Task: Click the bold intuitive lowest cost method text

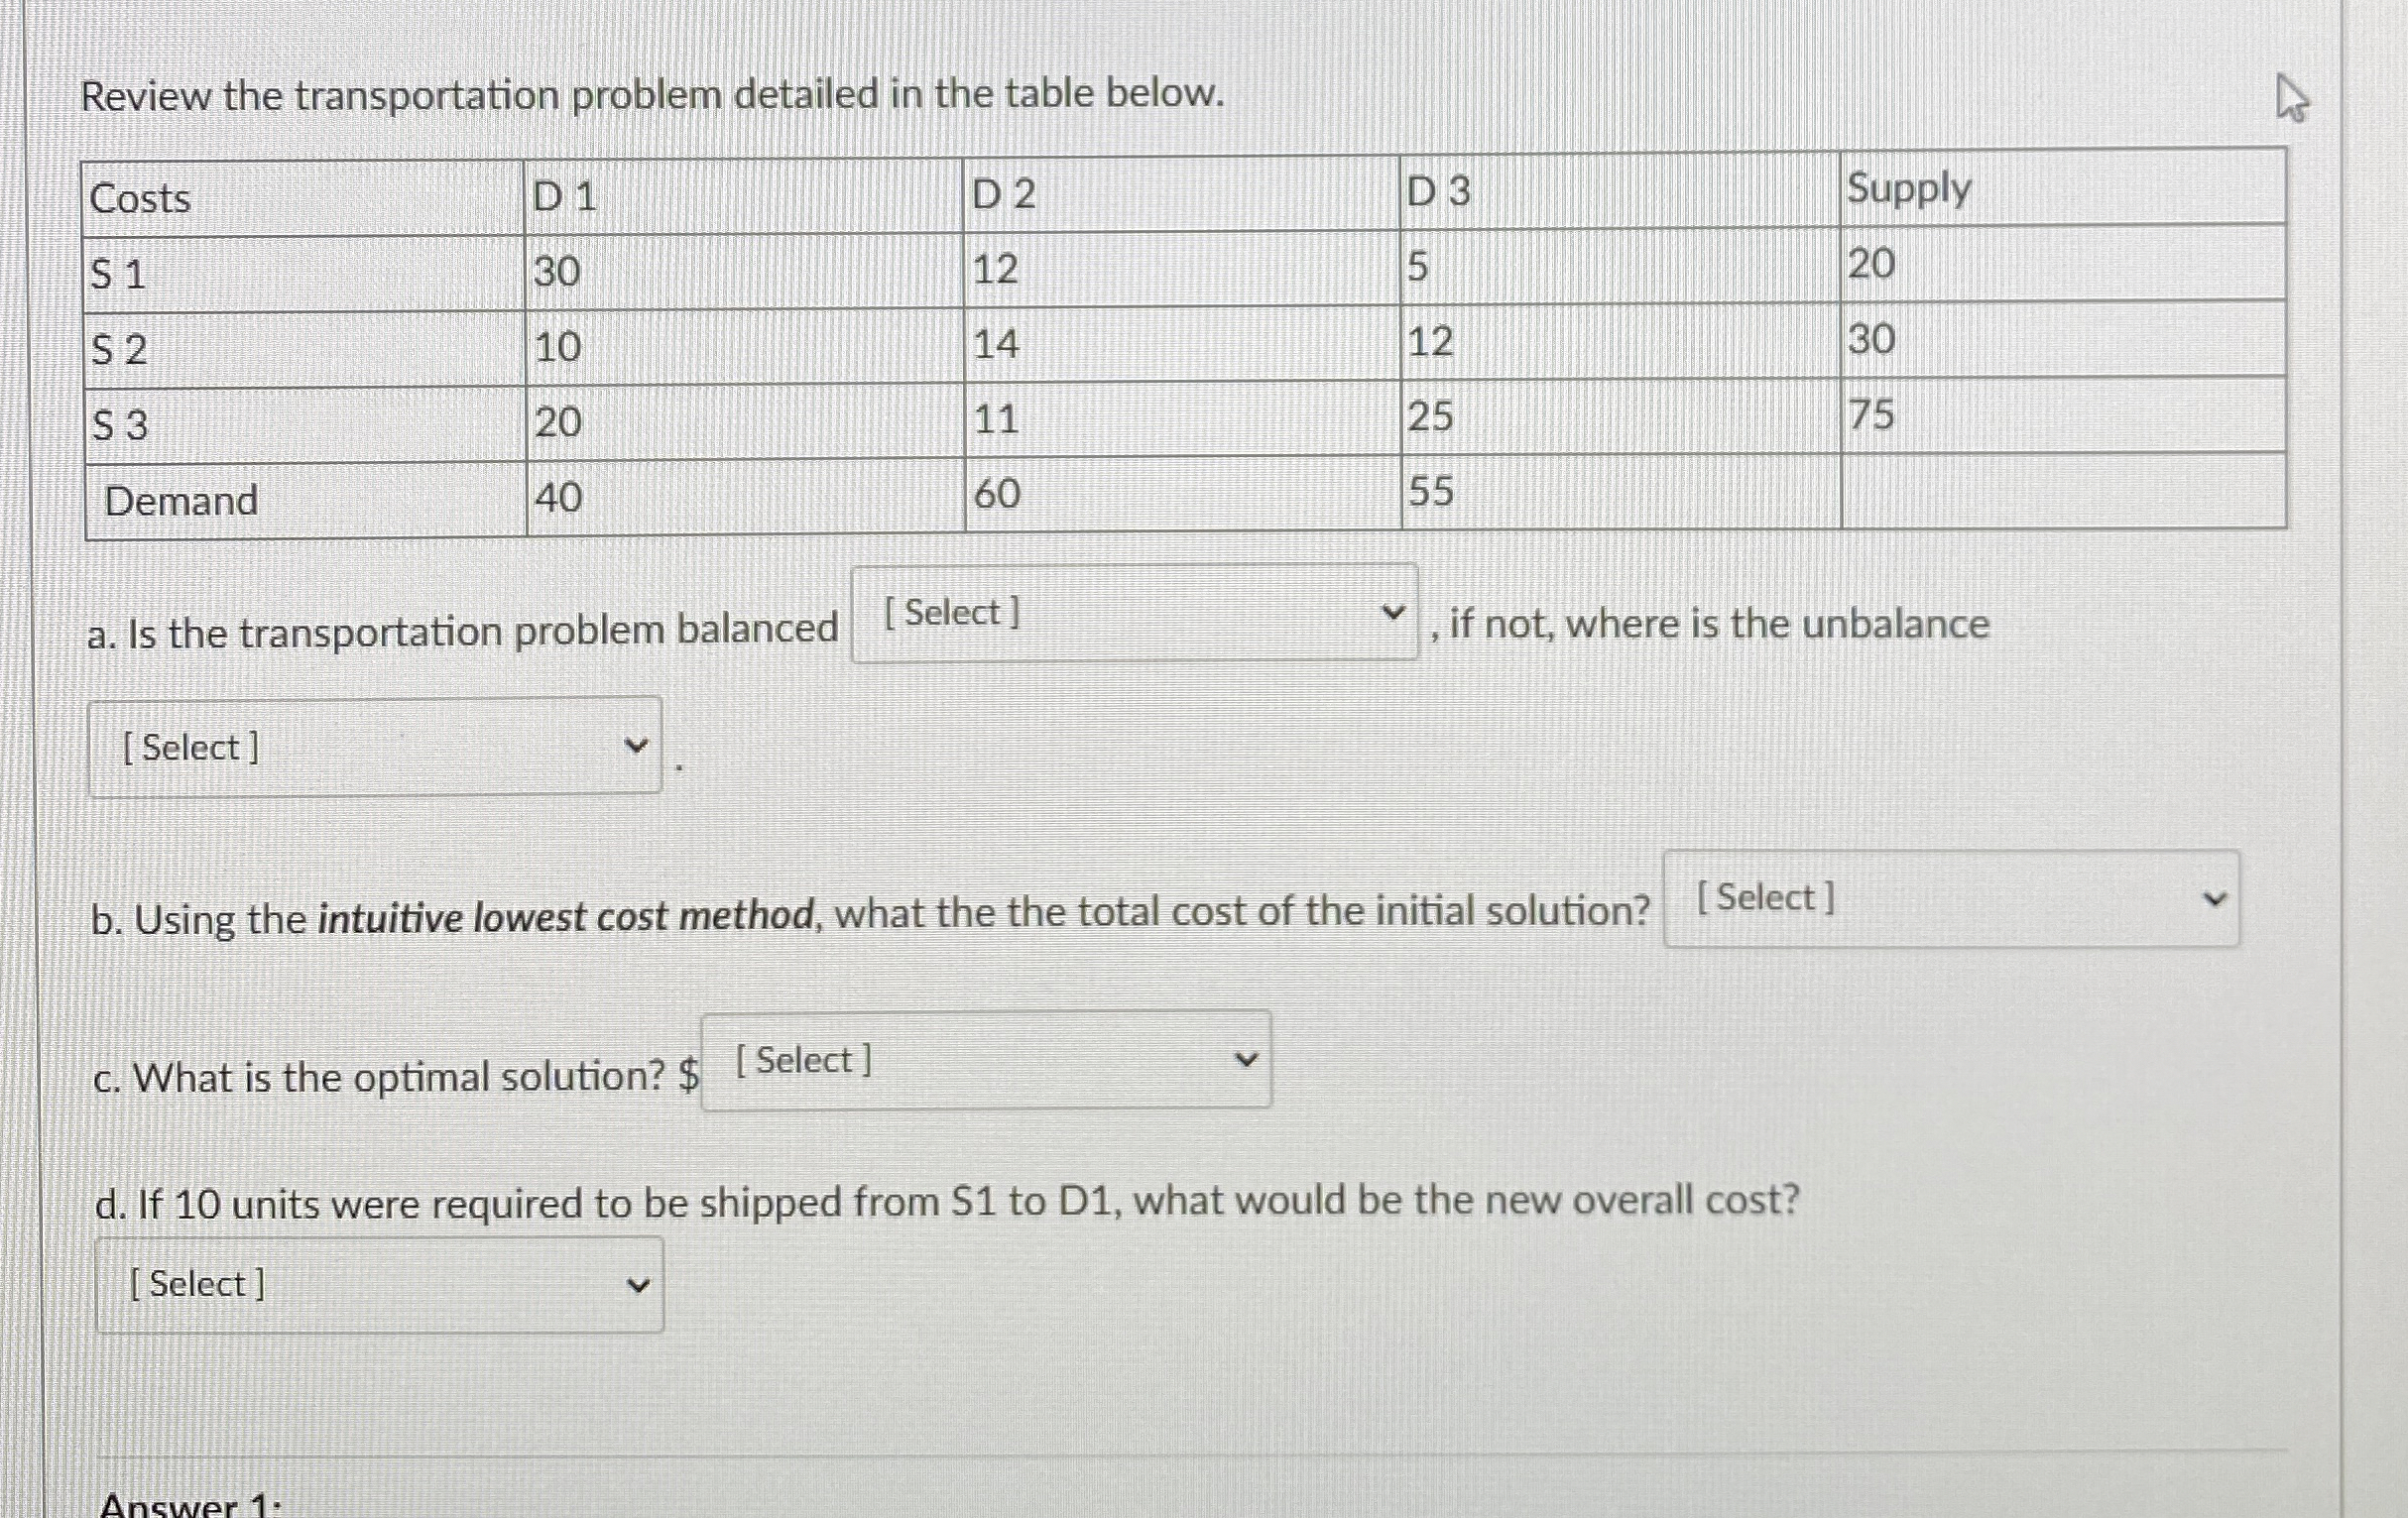Action: coord(565,917)
